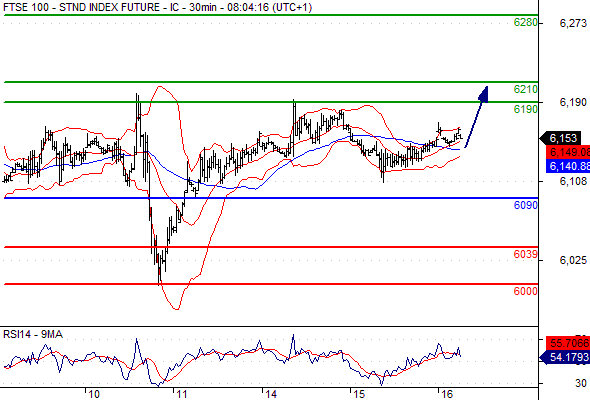Click the 6,025 price axis value

tap(573, 260)
